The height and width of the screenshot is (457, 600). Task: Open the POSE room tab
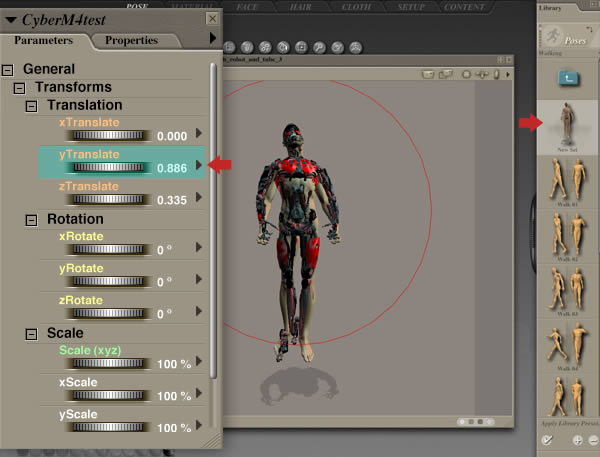click(x=137, y=5)
